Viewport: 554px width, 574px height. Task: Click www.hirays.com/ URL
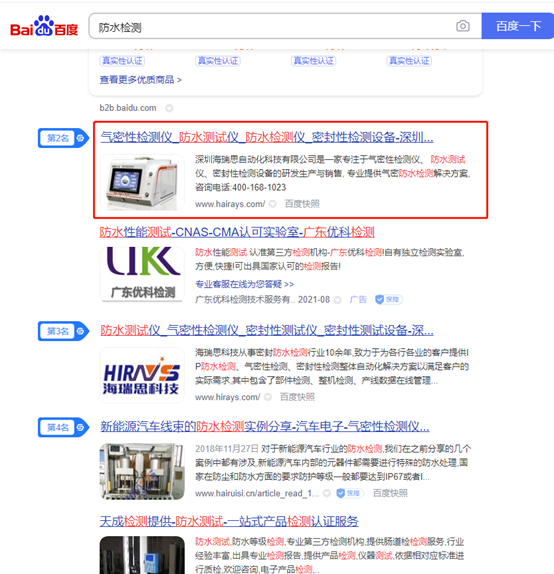(x=228, y=397)
